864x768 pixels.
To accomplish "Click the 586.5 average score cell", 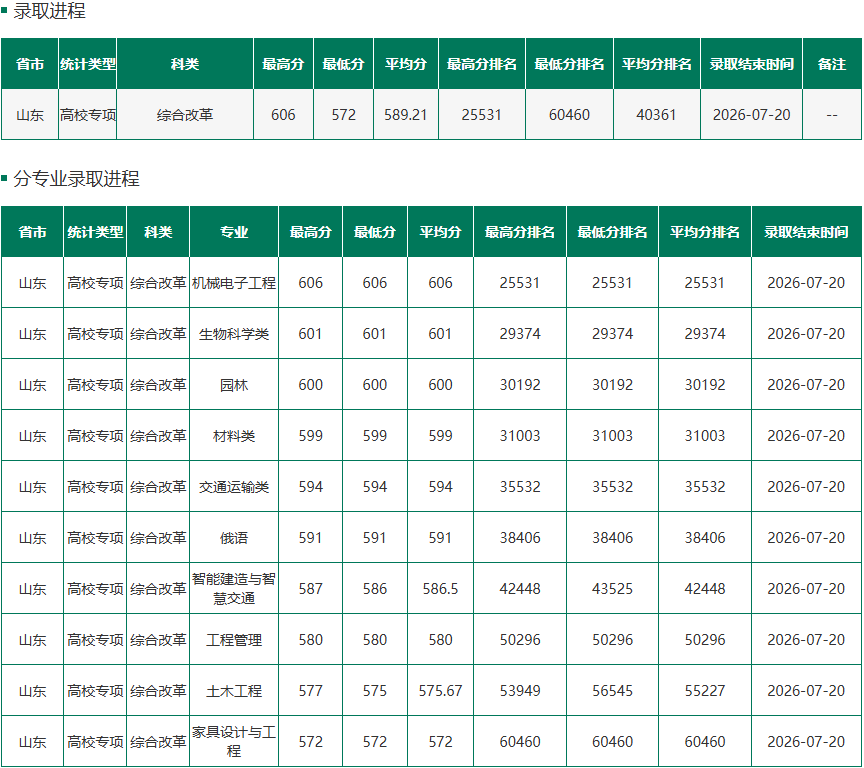I will [x=440, y=588].
